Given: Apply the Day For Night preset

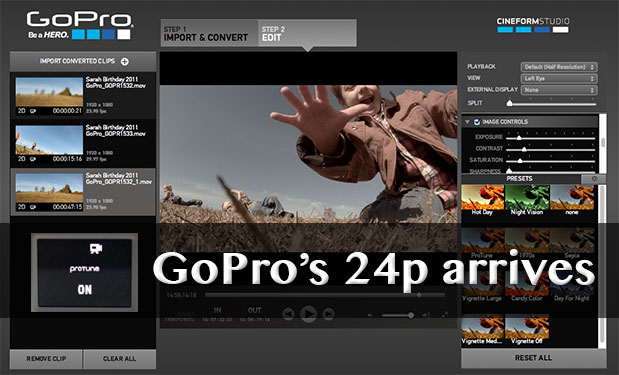Looking at the screenshot, I should [572, 286].
